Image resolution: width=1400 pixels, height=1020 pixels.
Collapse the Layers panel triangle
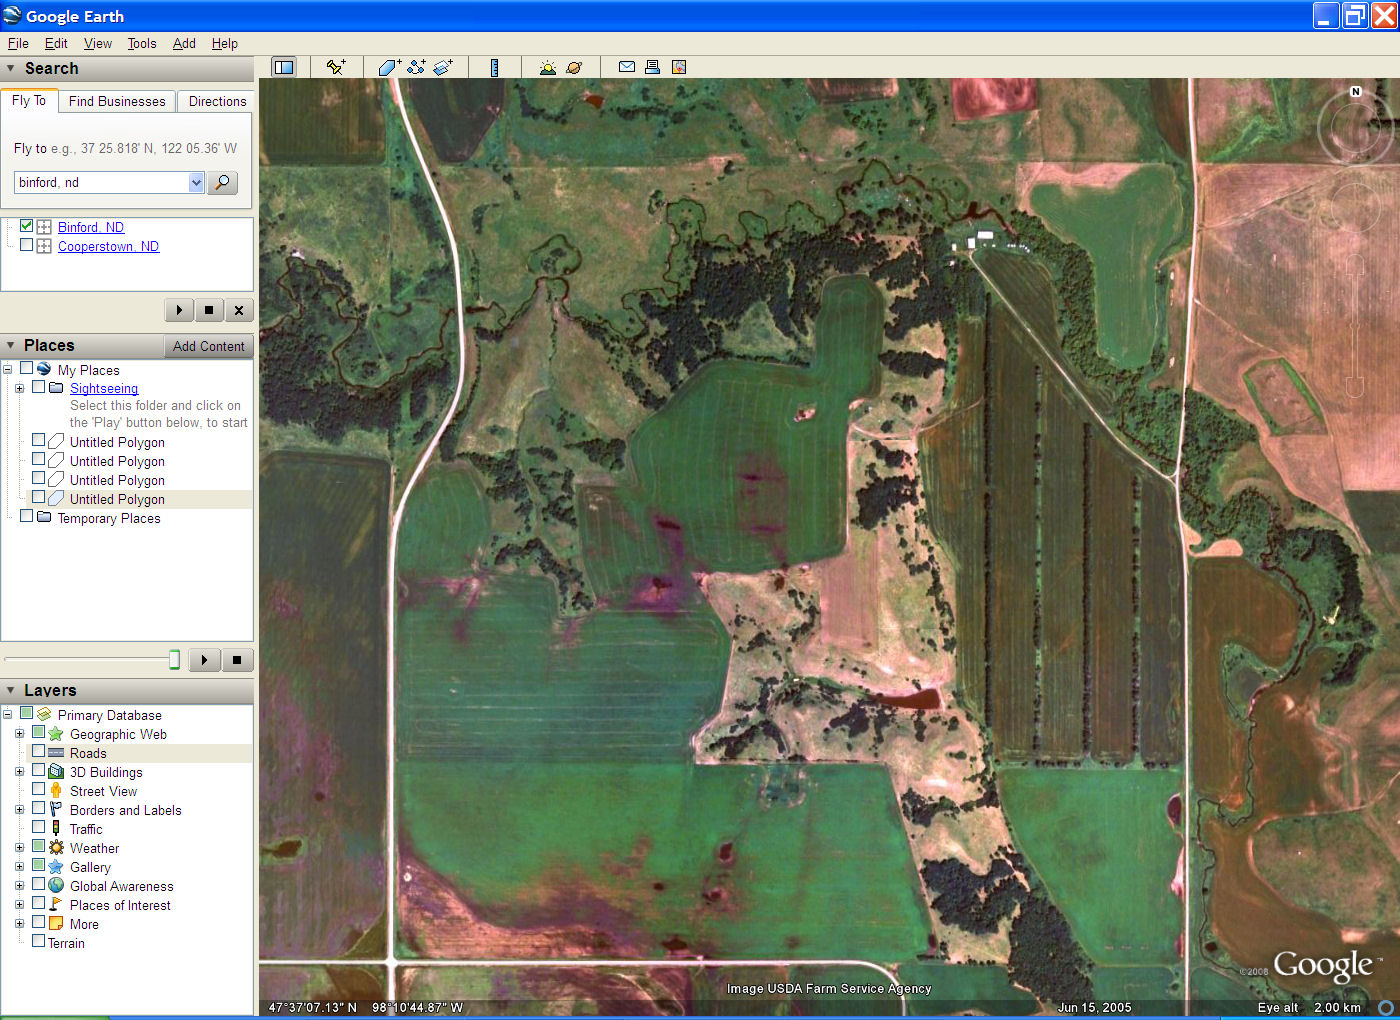[11, 690]
